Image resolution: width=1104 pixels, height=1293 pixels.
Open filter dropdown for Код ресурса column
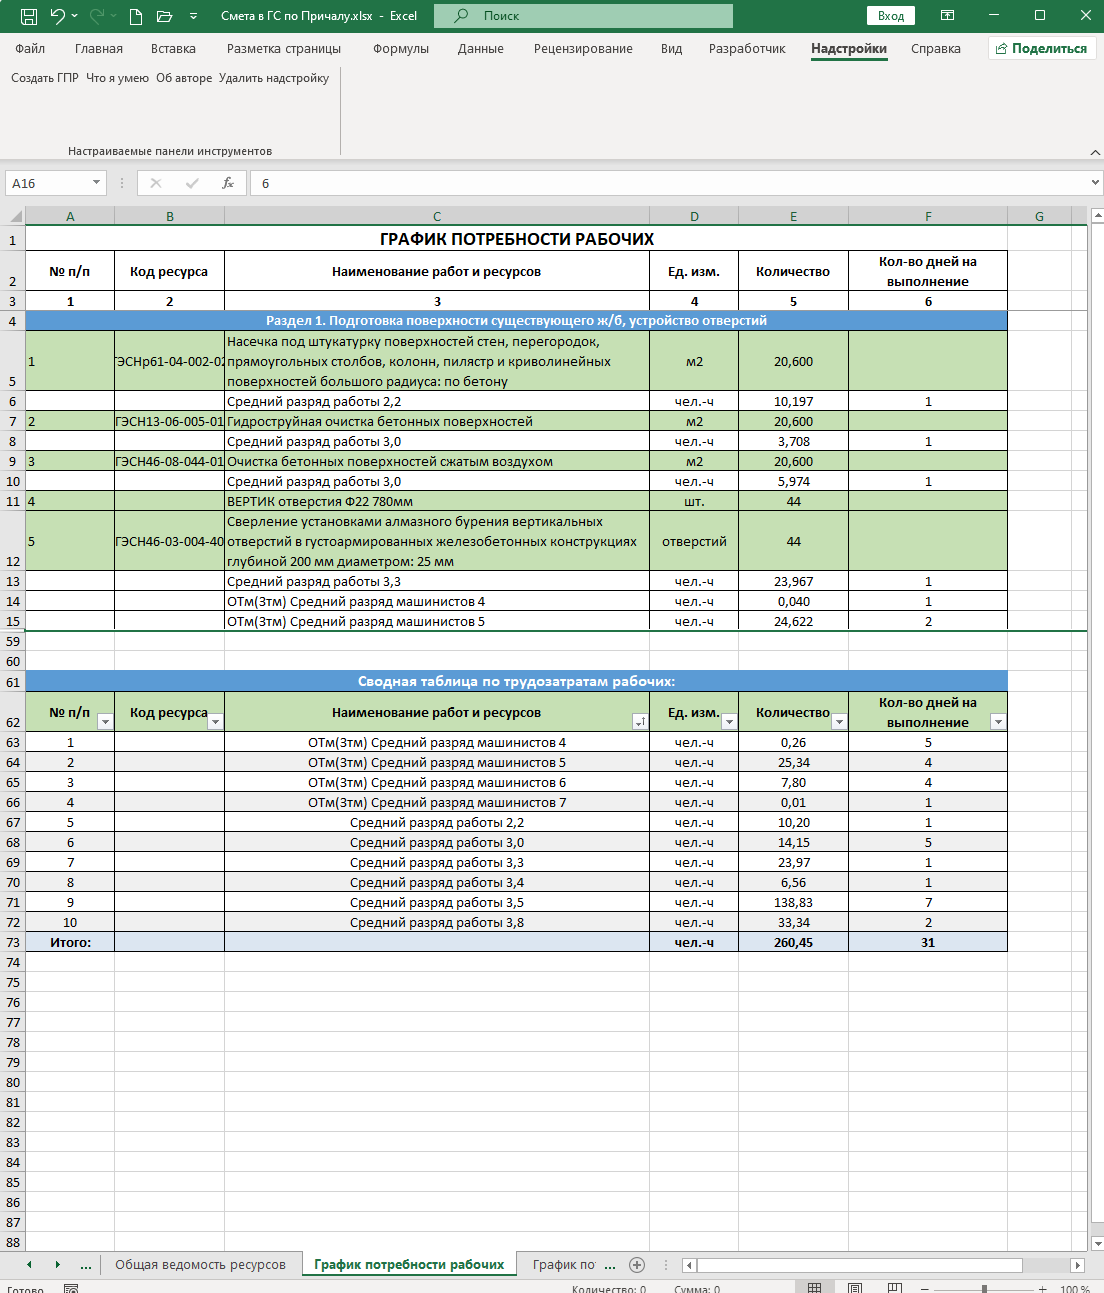click(215, 722)
